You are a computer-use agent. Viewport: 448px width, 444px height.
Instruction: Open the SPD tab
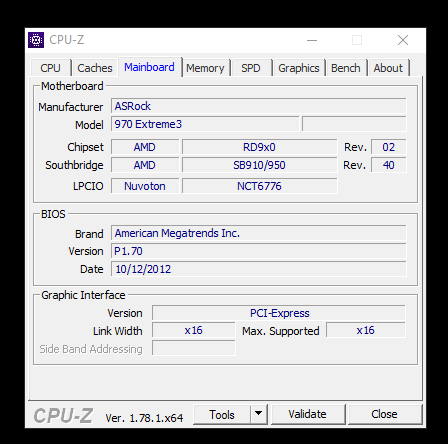click(x=251, y=68)
